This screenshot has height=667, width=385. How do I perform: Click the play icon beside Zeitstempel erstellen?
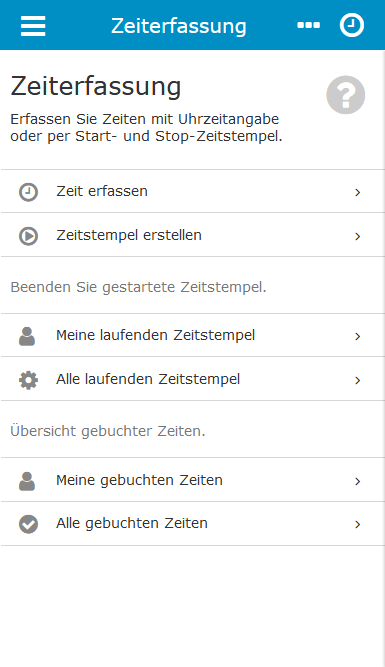(x=29, y=236)
